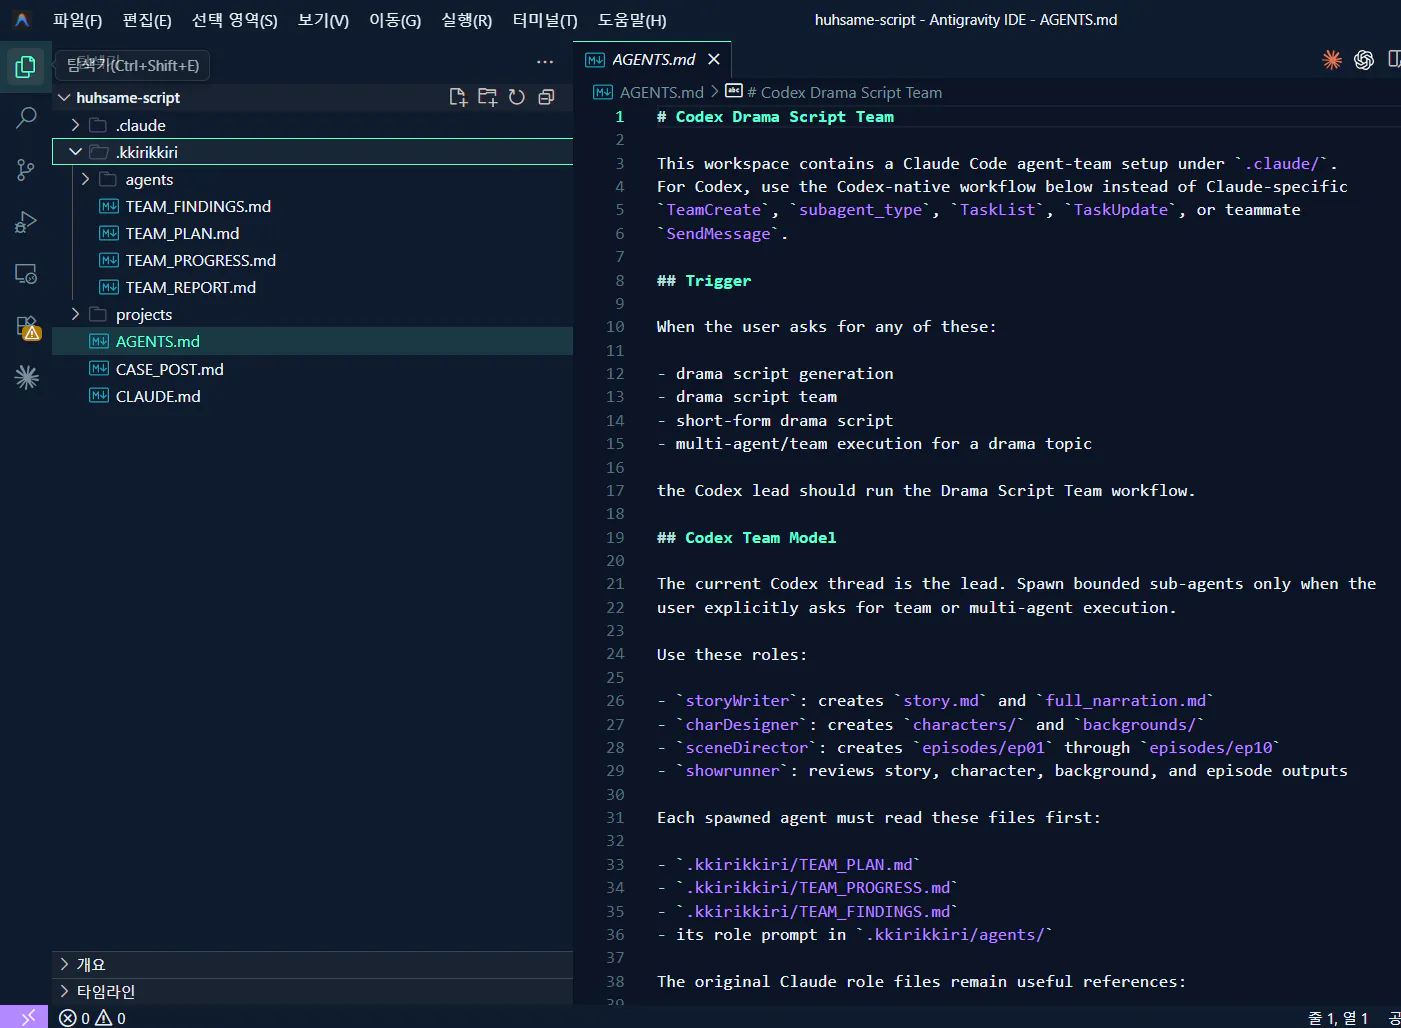Create a new folder in huhsame-script
Screen dimensions: 1401x1028
pyautogui.click(x=487, y=97)
